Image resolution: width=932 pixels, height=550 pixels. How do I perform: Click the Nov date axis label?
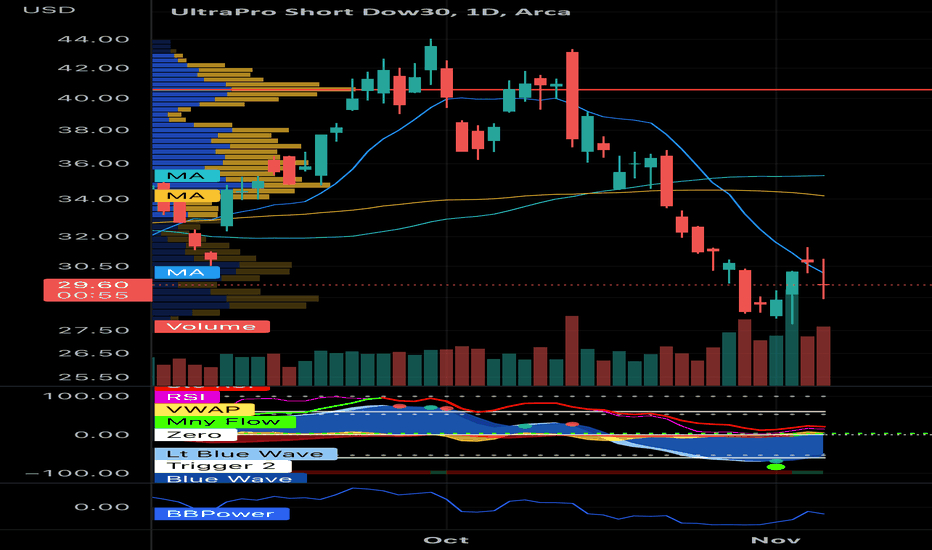[x=776, y=540]
